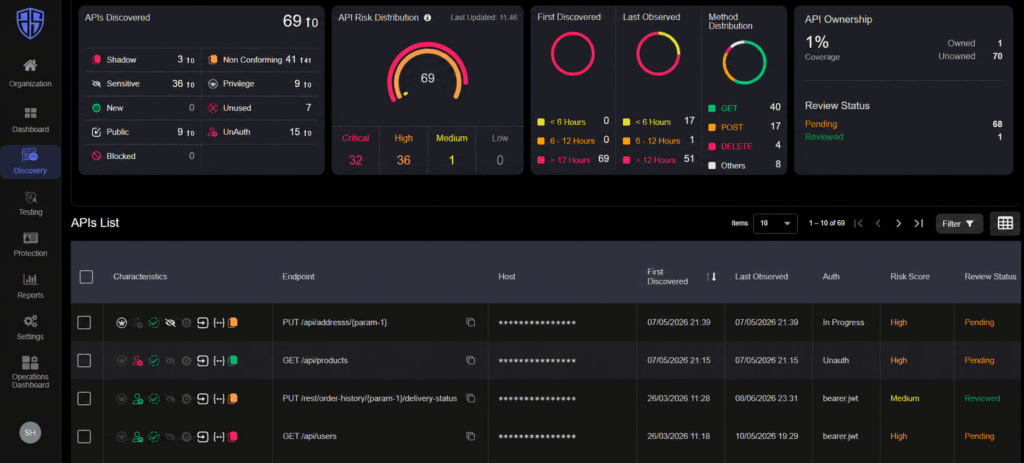The image size is (1024, 463).
Task: Click privilege crown icon in addresss row
Action: pyautogui.click(x=121, y=323)
